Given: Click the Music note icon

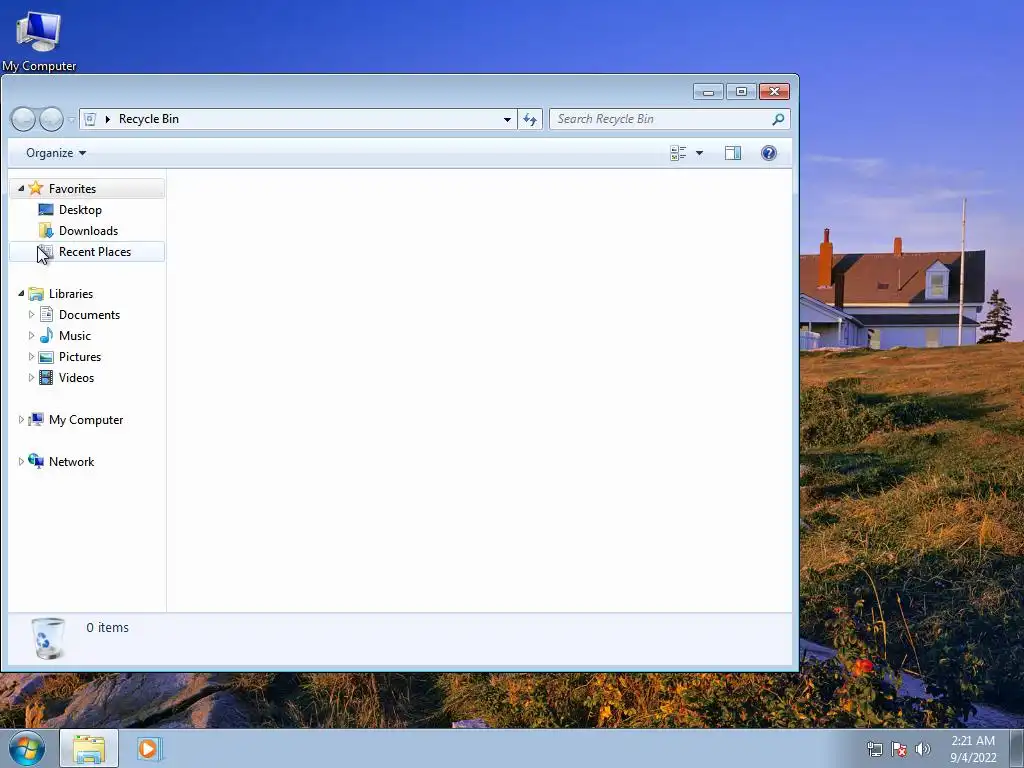Looking at the screenshot, I should [46, 336].
